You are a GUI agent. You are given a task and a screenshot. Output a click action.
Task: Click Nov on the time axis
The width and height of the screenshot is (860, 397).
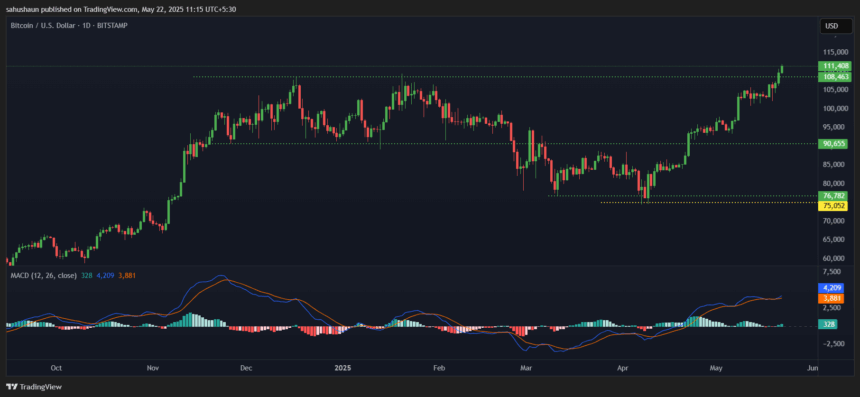pyautogui.click(x=153, y=368)
